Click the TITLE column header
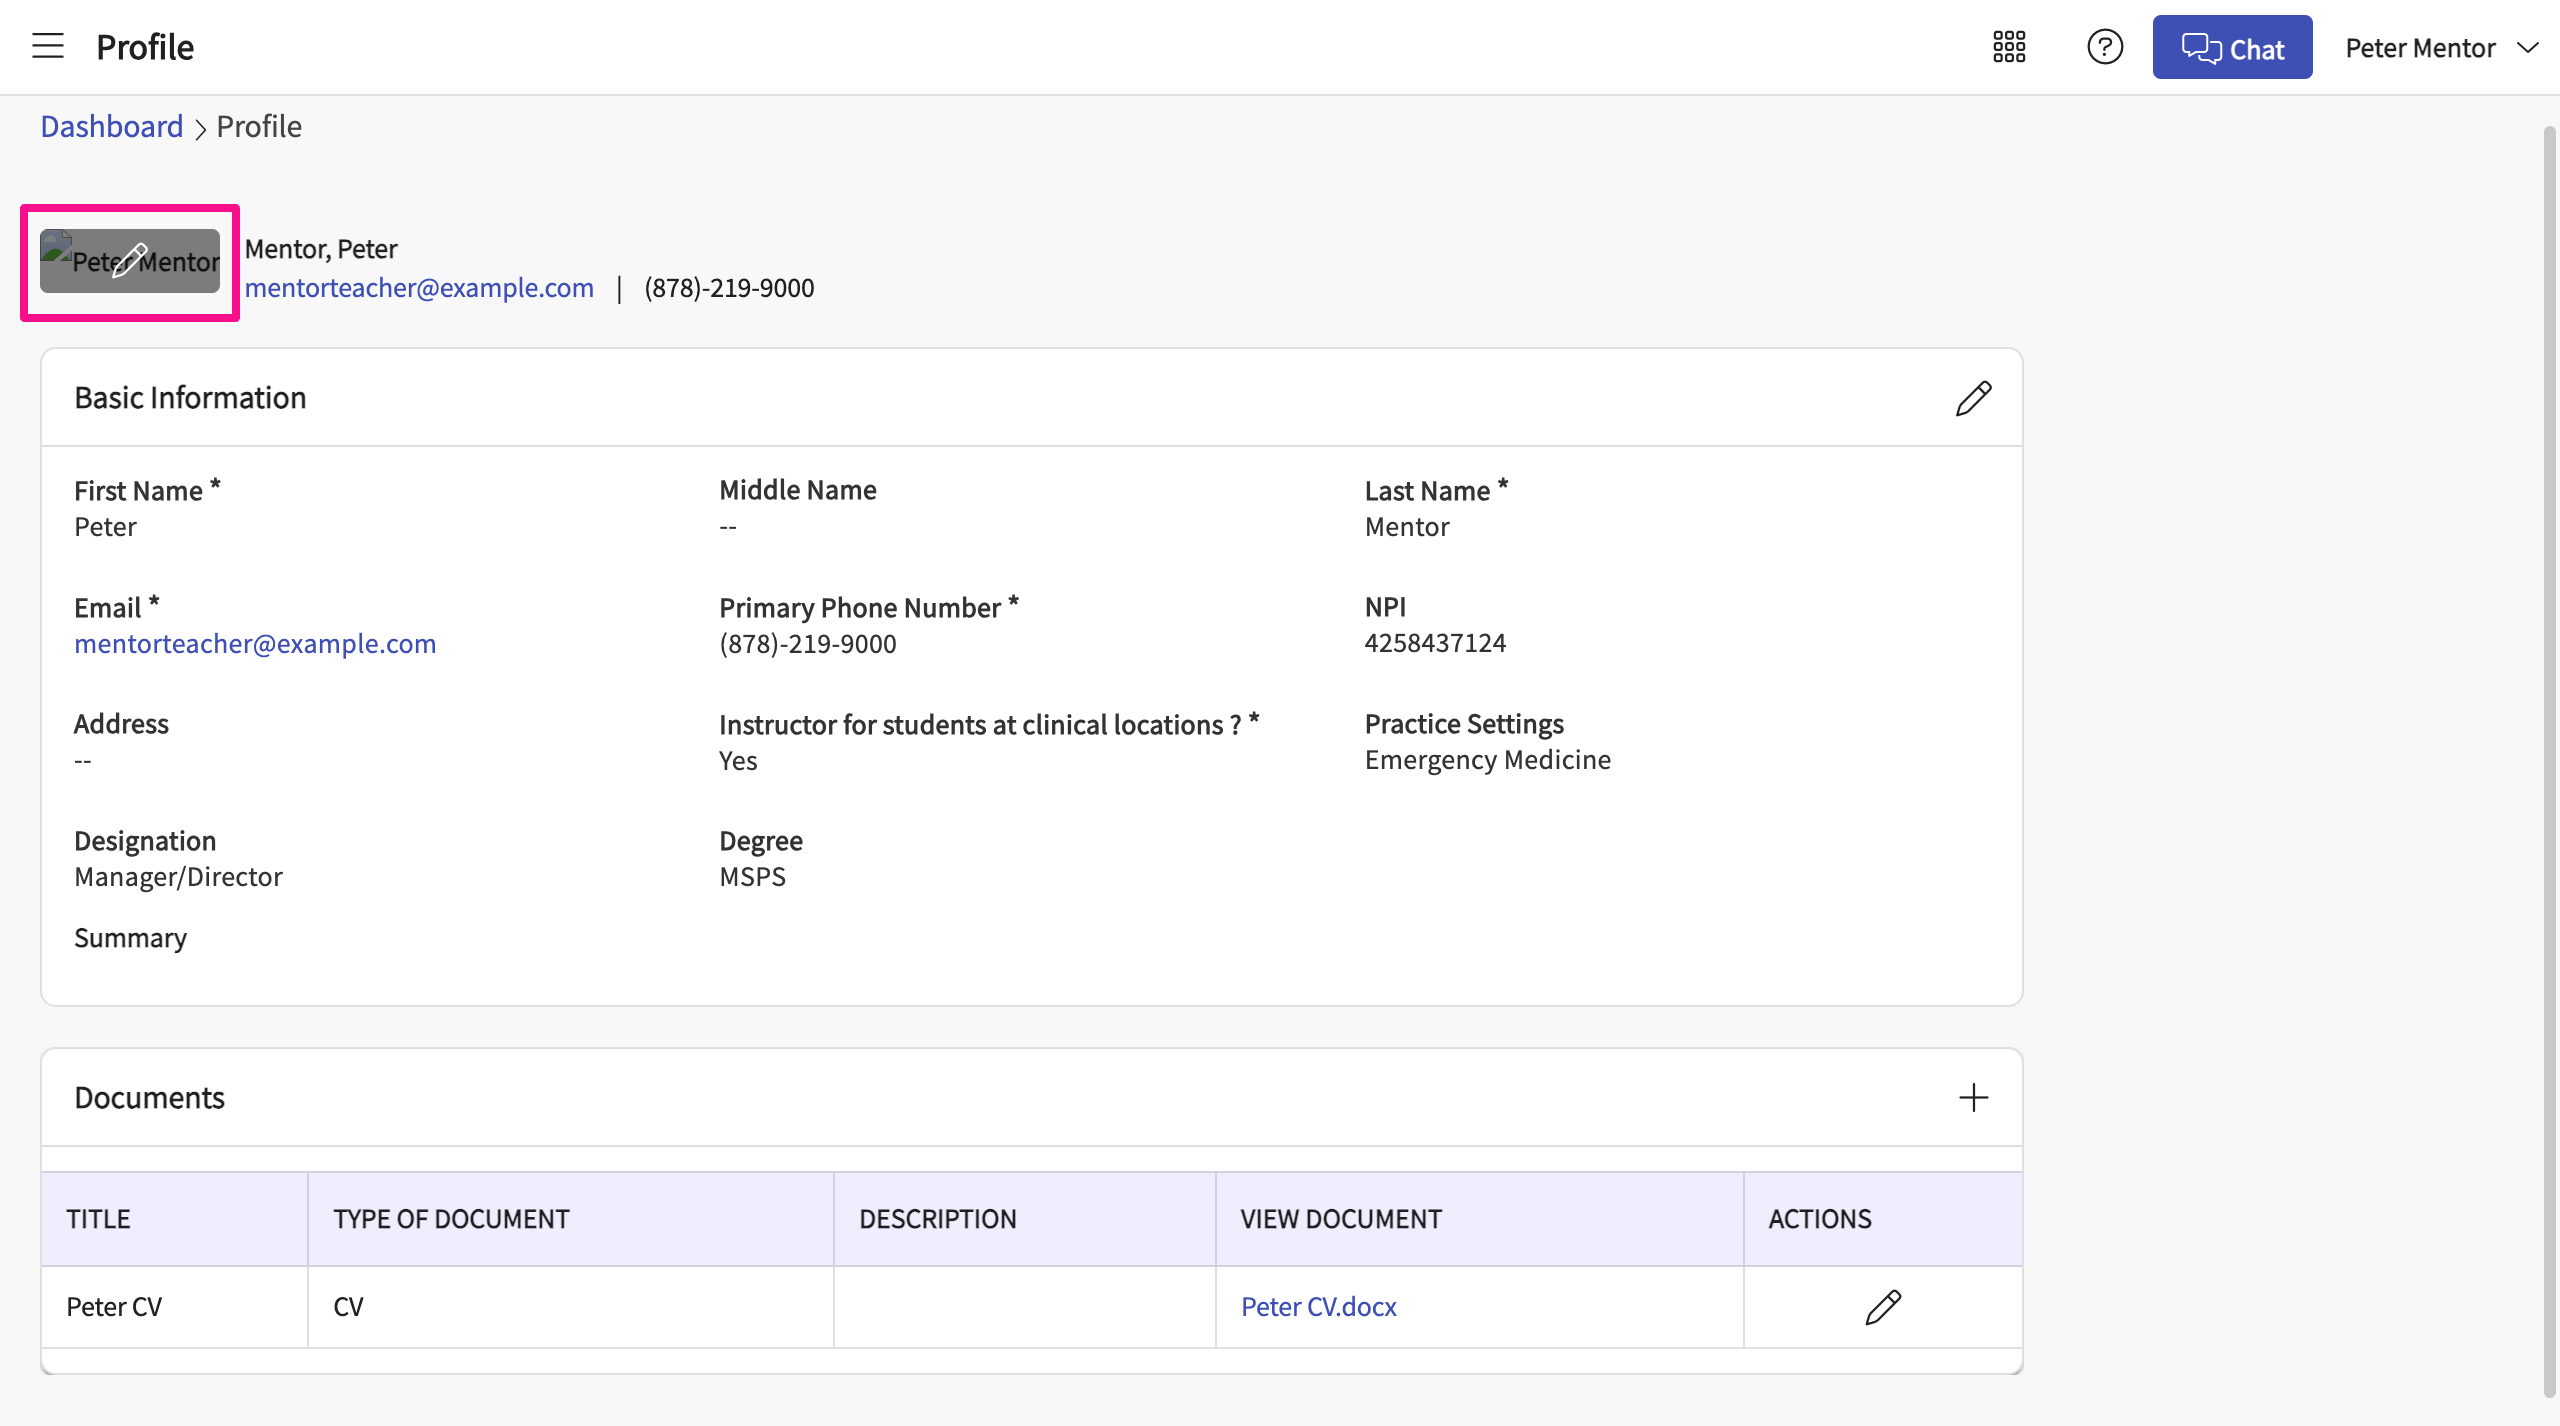Viewport: 2560px width, 1426px height. 99,1219
